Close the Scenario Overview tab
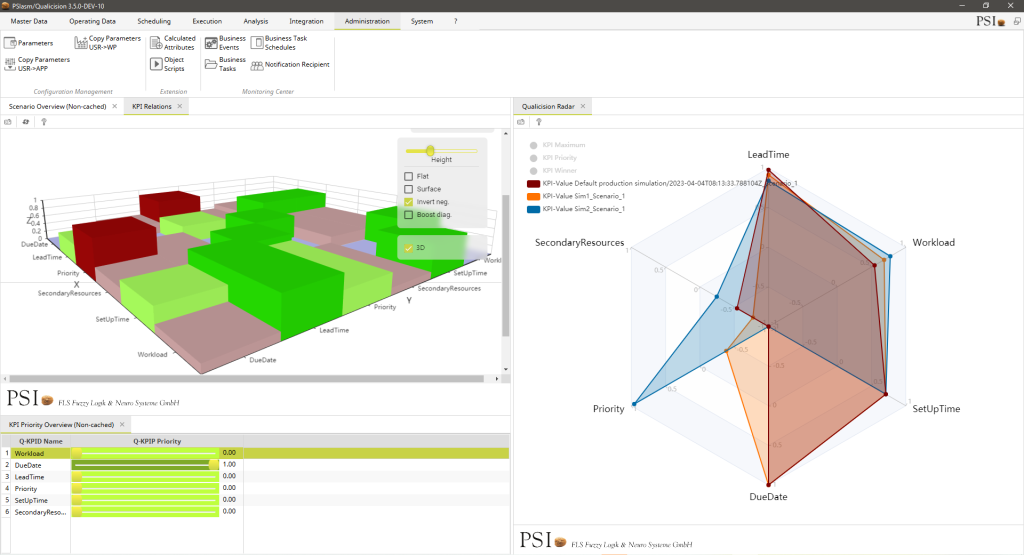The width and height of the screenshot is (1024, 555). click(115, 106)
